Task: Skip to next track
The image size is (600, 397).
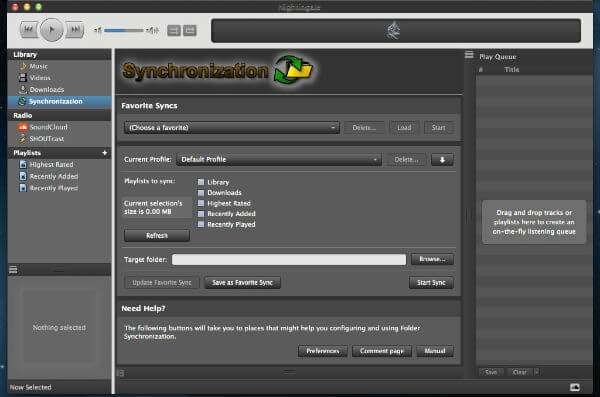Action: [75, 29]
